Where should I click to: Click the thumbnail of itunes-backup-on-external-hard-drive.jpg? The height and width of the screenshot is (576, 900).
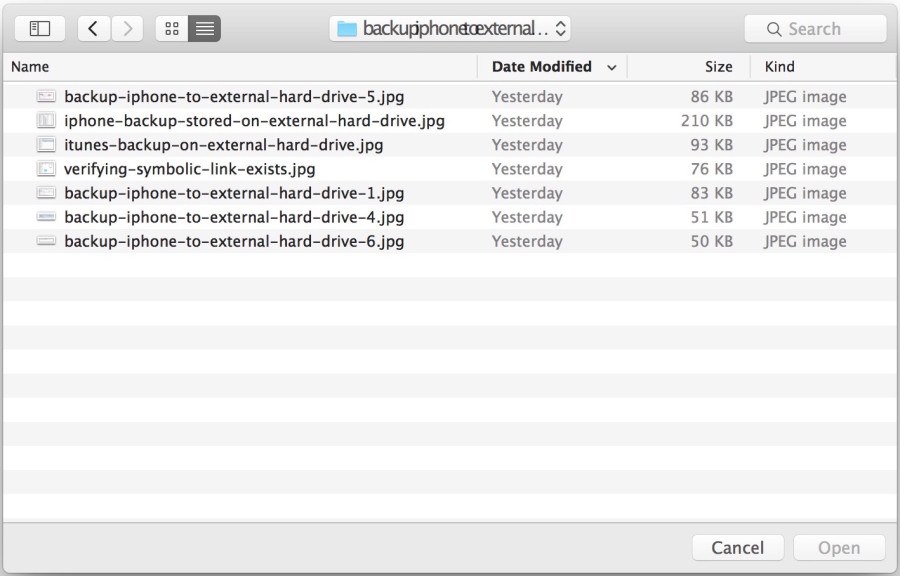pyautogui.click(x=44, y=143)
